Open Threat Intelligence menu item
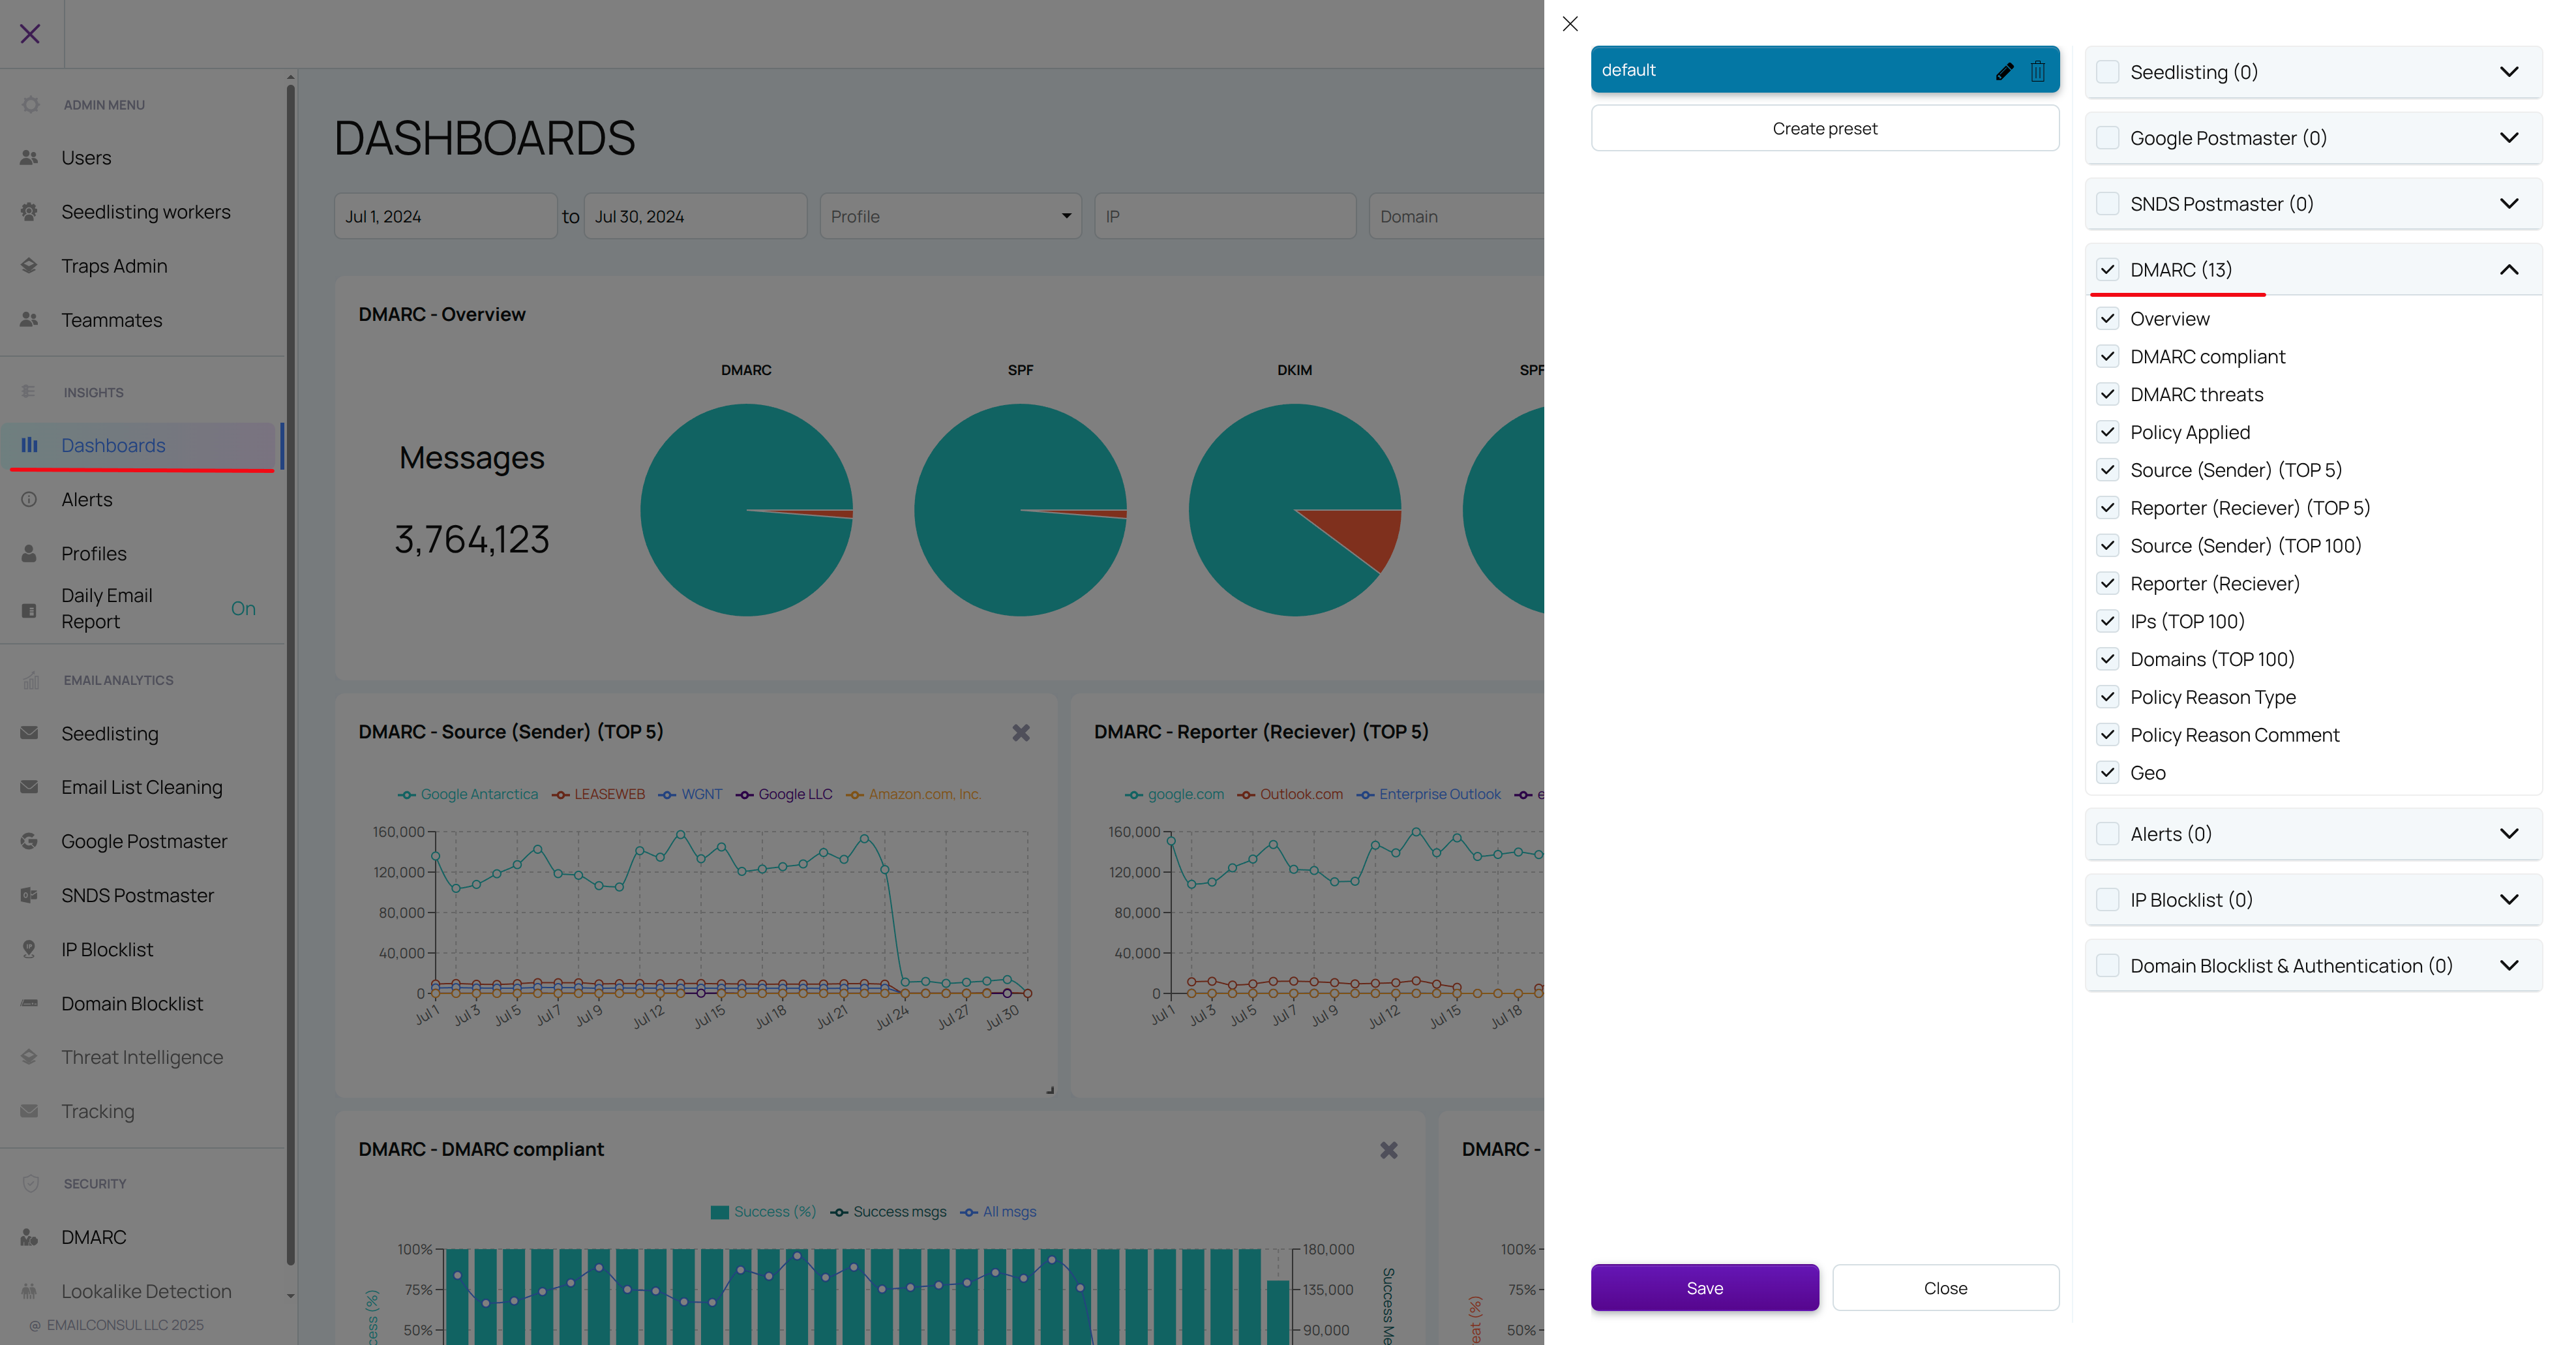2576x1345 pixels. click(x=142, y=1057)
